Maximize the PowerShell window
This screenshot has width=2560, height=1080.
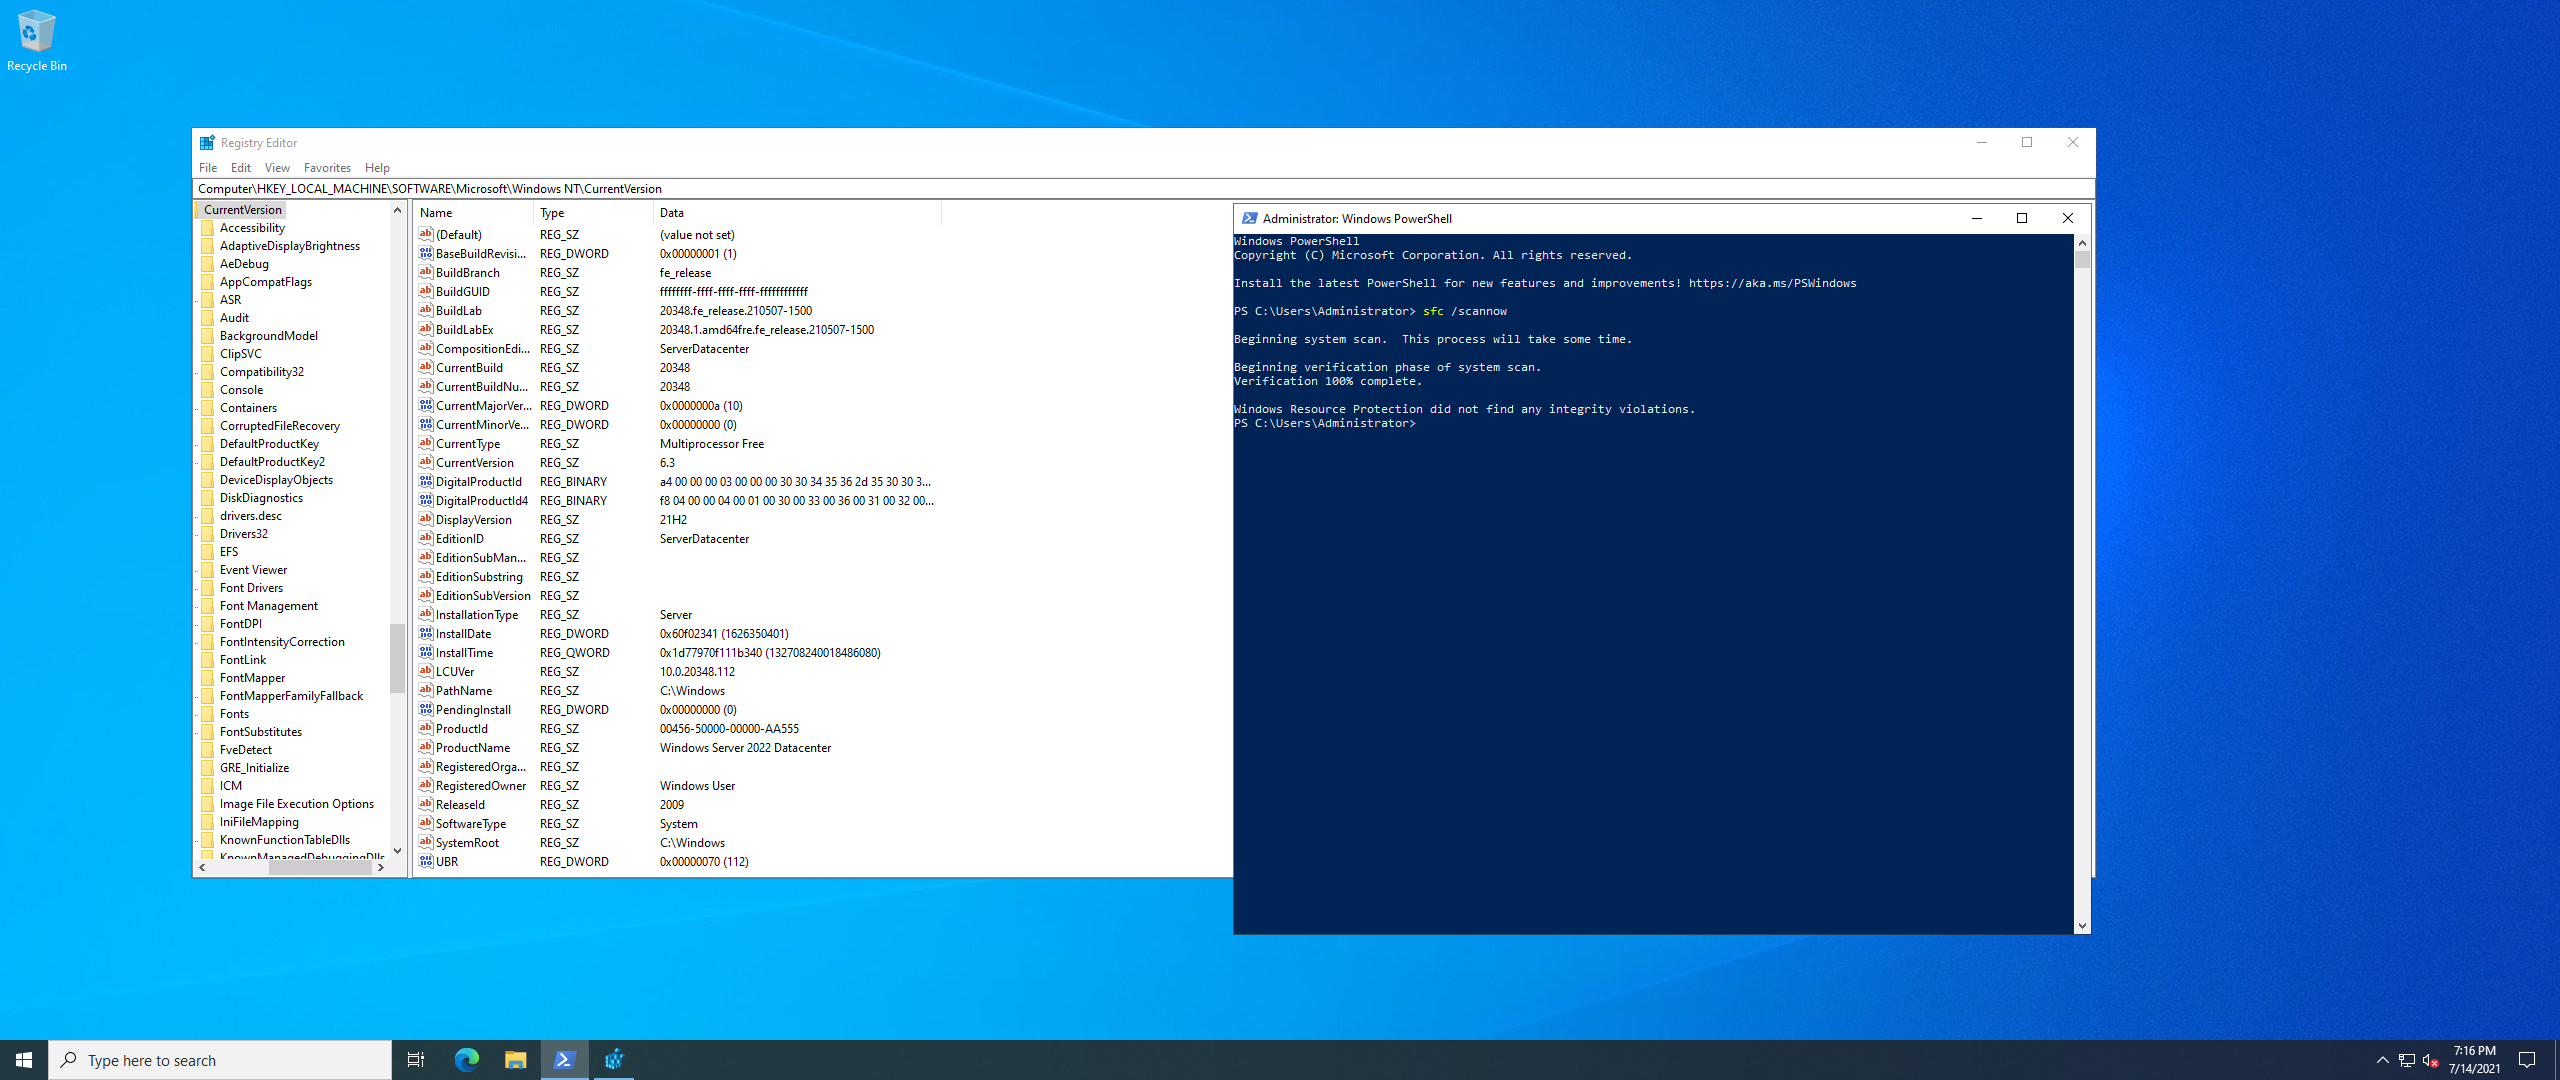pos(2022,218)
